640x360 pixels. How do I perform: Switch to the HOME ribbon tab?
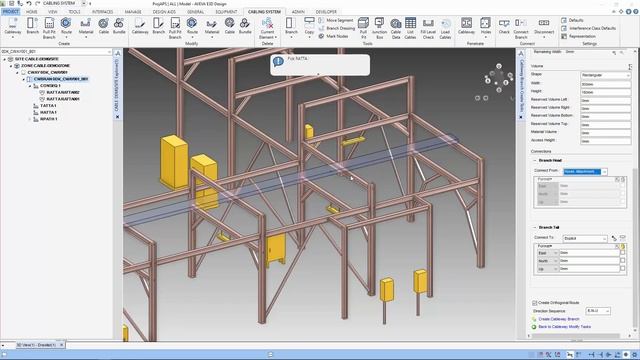point(31,12)
